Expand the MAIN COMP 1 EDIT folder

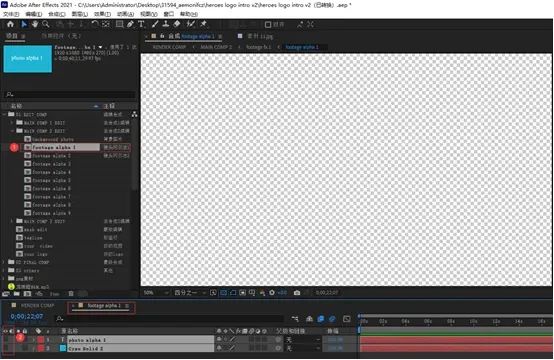click(x=12, y=123)
